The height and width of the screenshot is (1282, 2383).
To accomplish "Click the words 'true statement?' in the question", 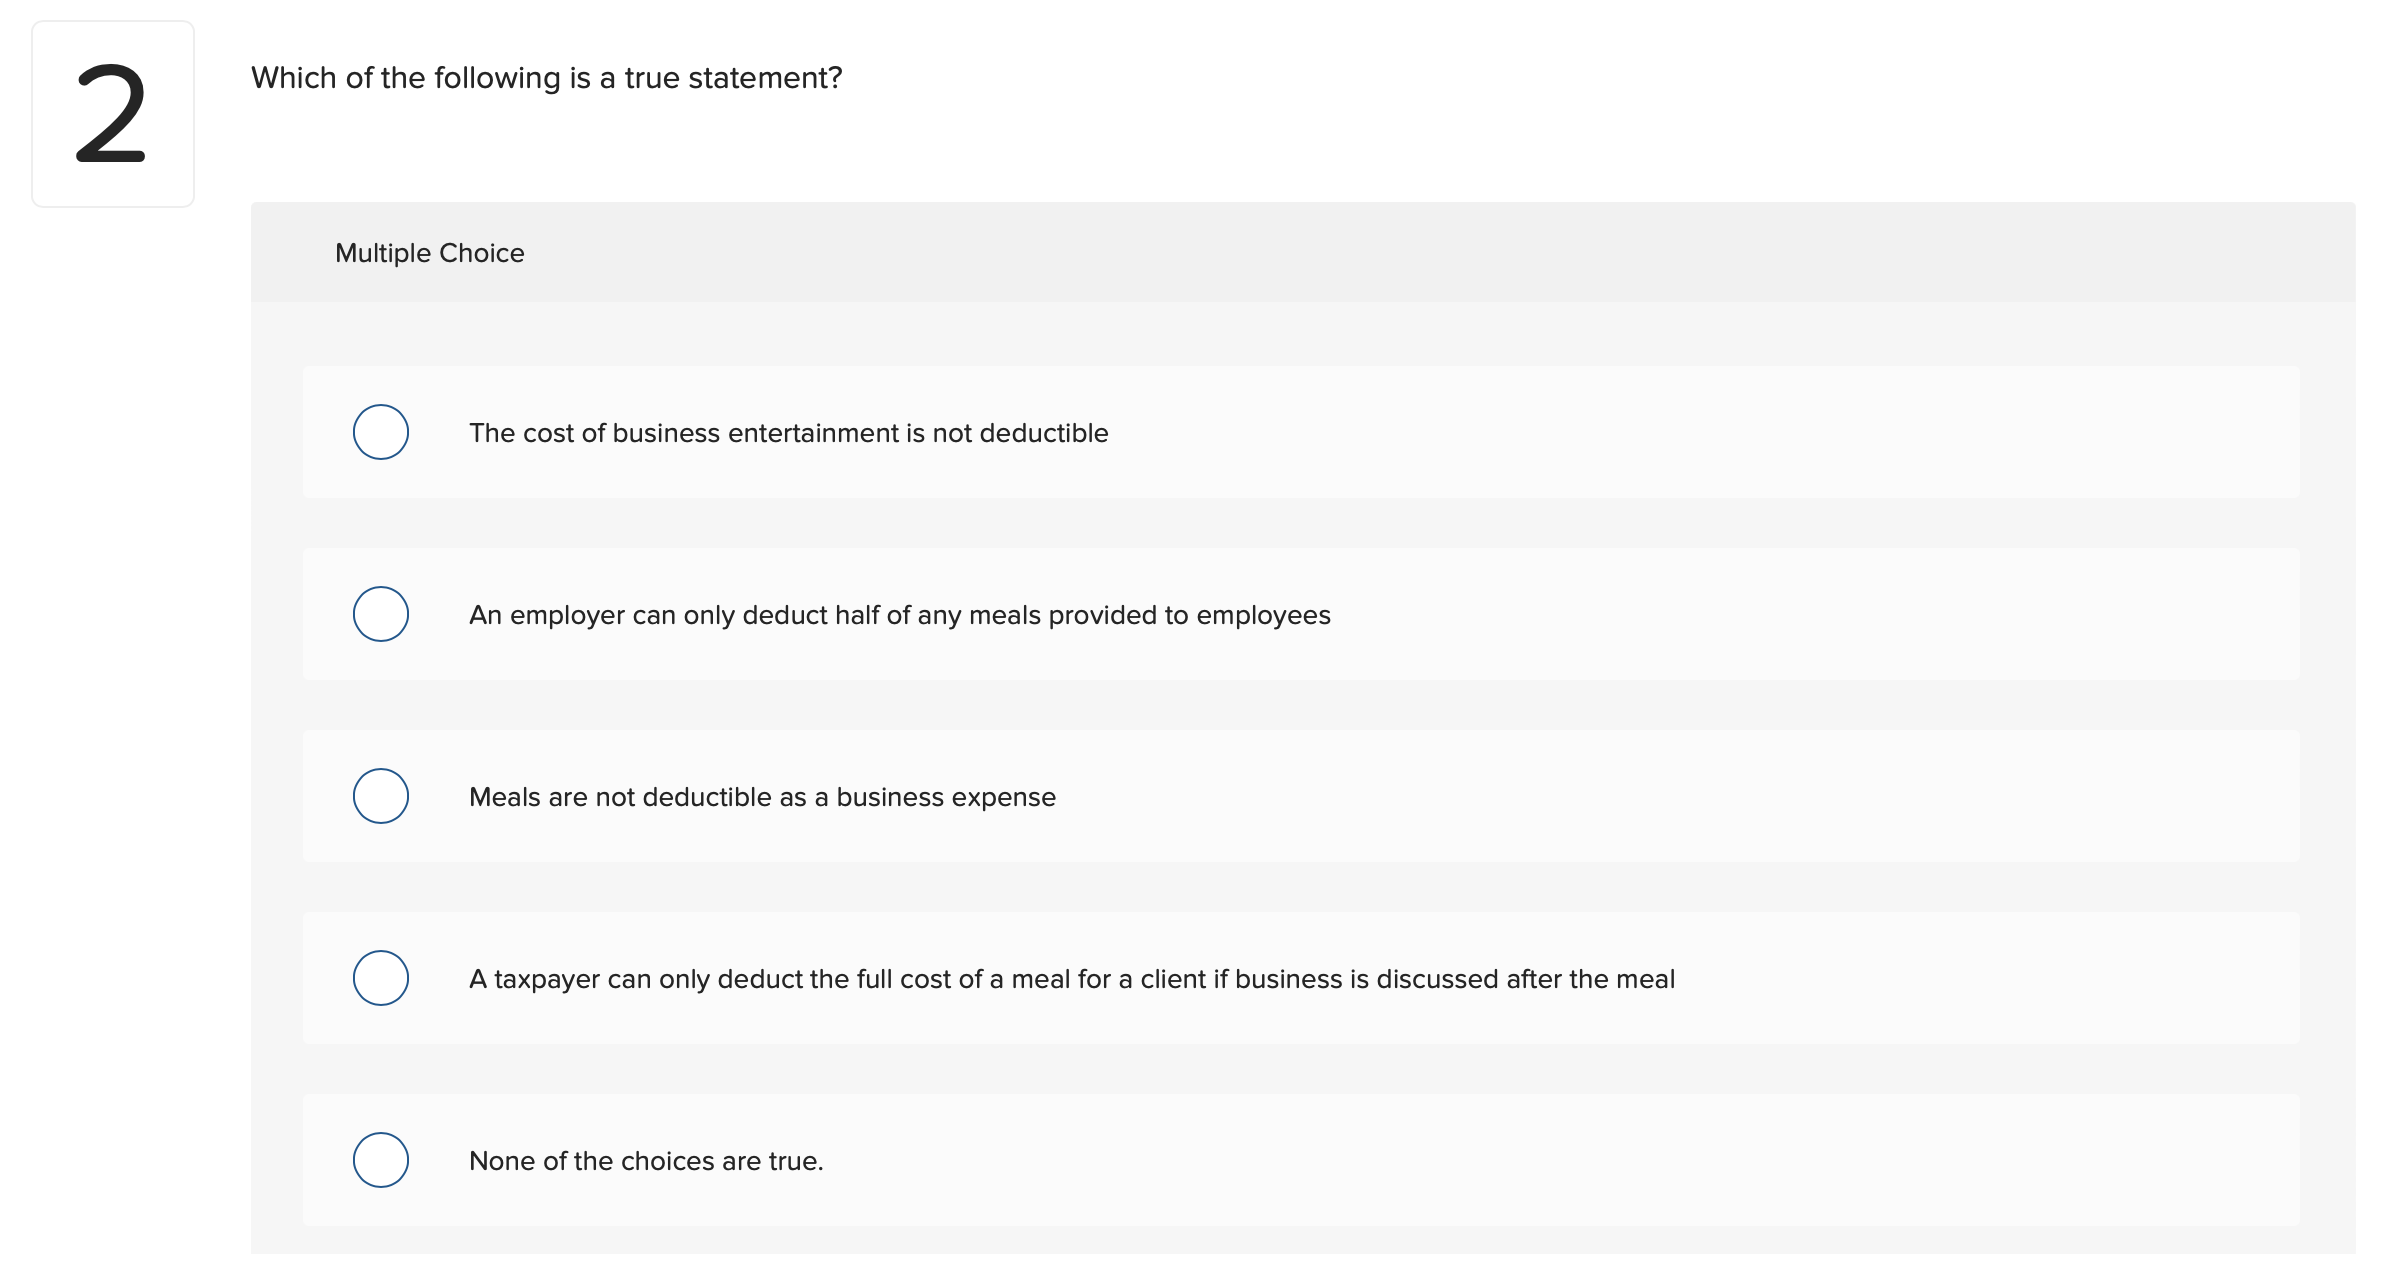I will pos(733,78).
